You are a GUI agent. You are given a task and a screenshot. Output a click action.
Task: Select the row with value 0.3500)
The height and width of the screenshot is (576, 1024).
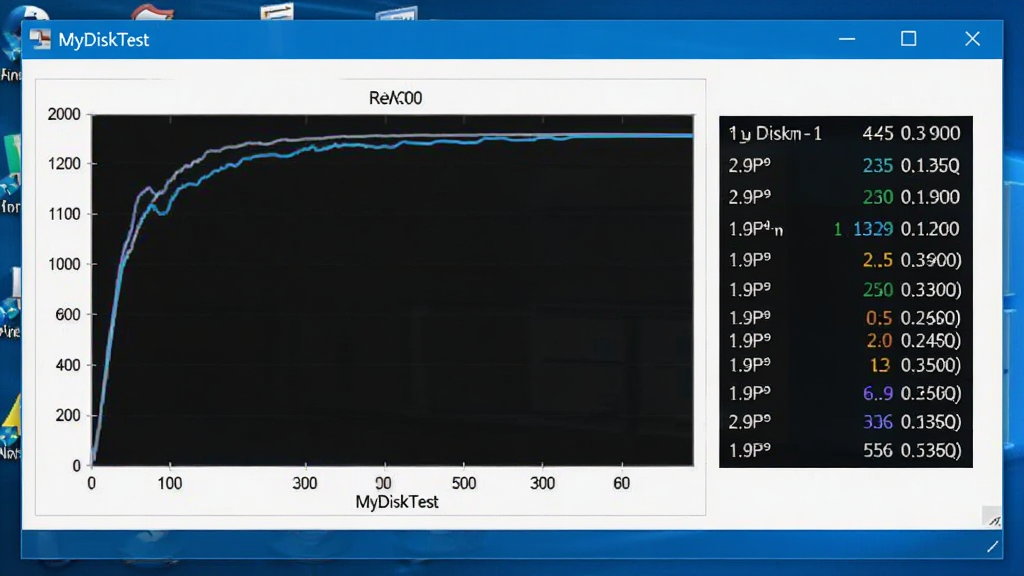coord(845,364)
